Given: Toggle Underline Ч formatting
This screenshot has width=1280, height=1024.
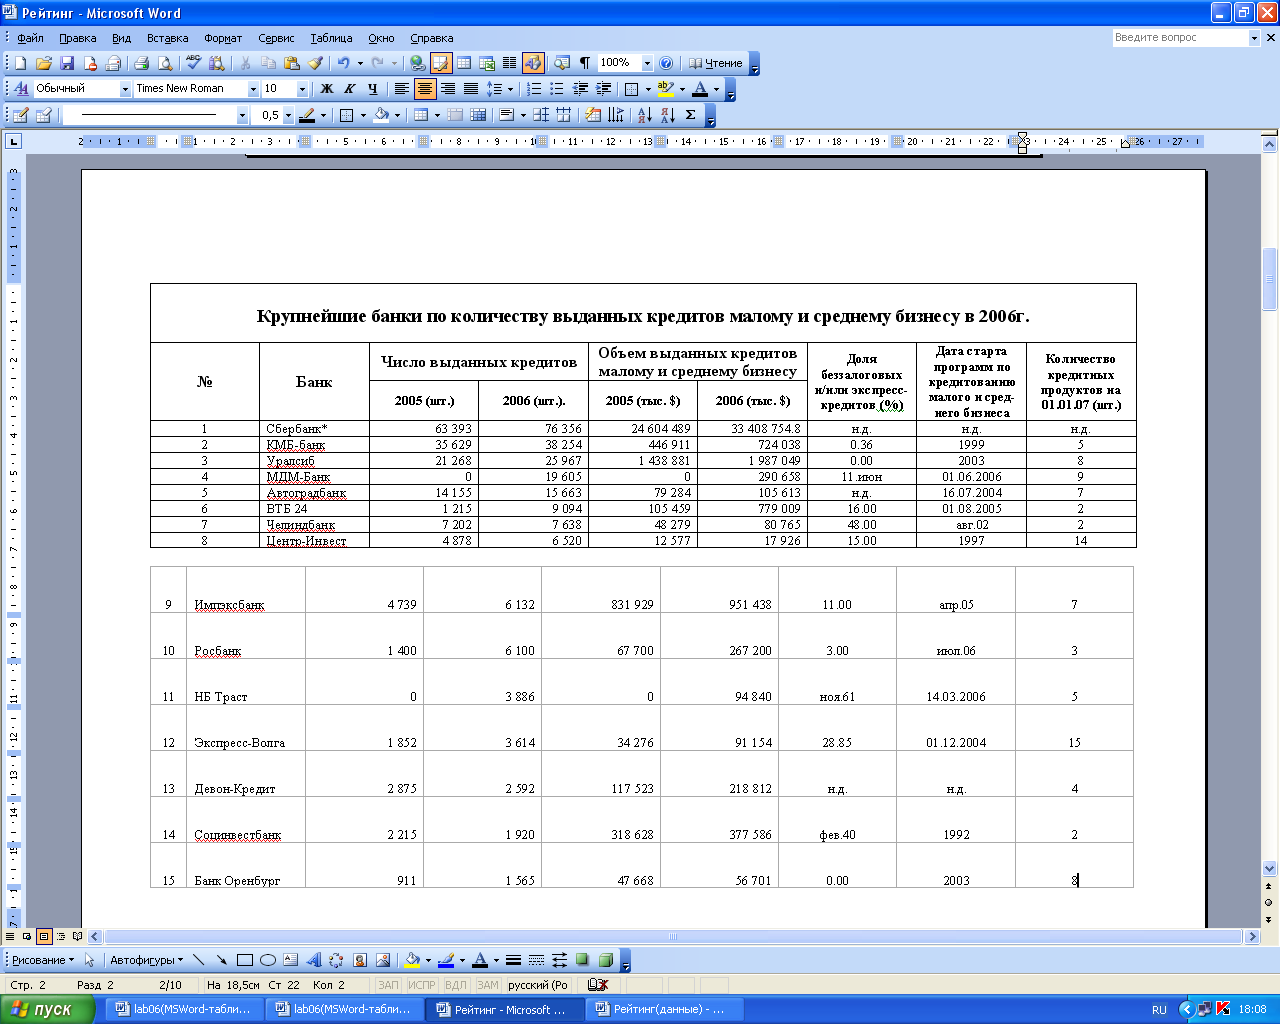Looking at the screenshot, I should (x=372, y=89).
